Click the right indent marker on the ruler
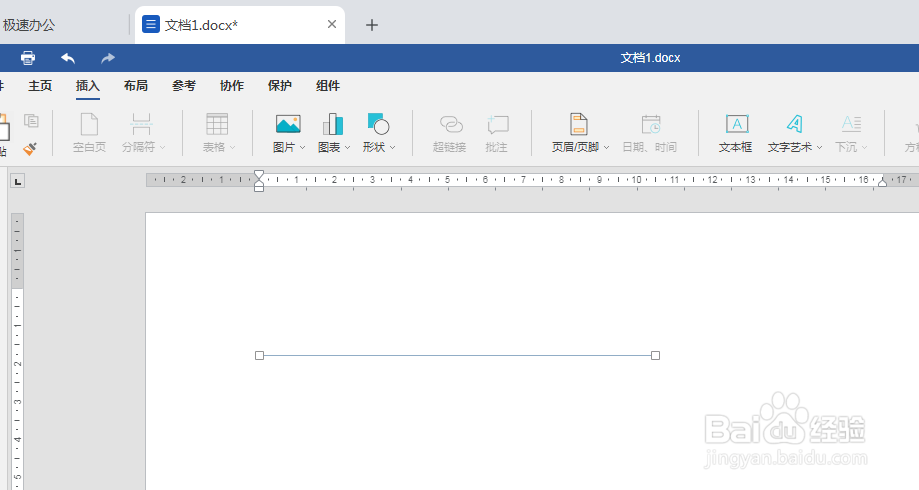This screenshot has width=919, height=490. (x=882, y=183)
